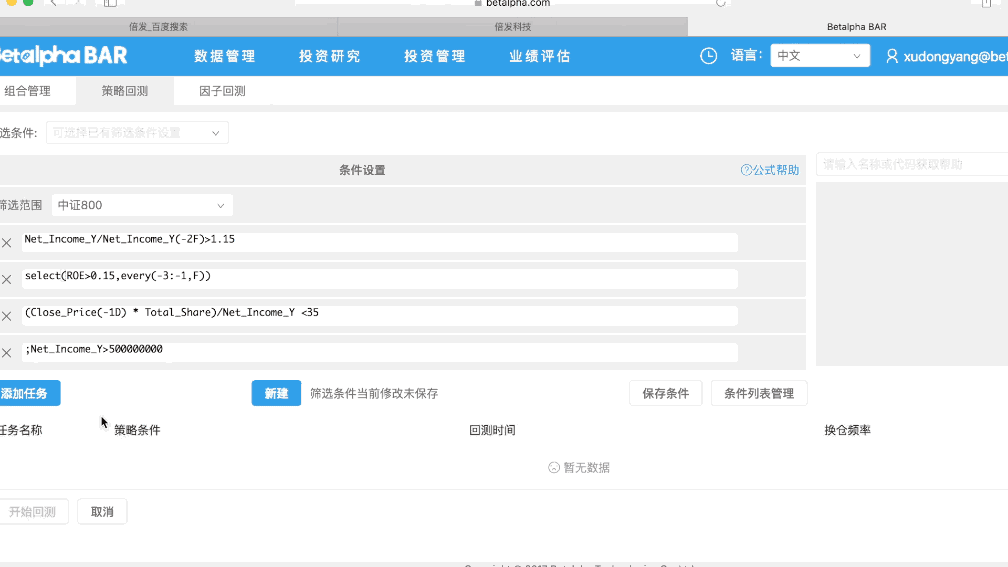The height and width of the screenshot is (567, 1008).
Task: Delete the Net_Income_Y>500000000 condition
Action: pyautogui.click(x=6, y=353)
